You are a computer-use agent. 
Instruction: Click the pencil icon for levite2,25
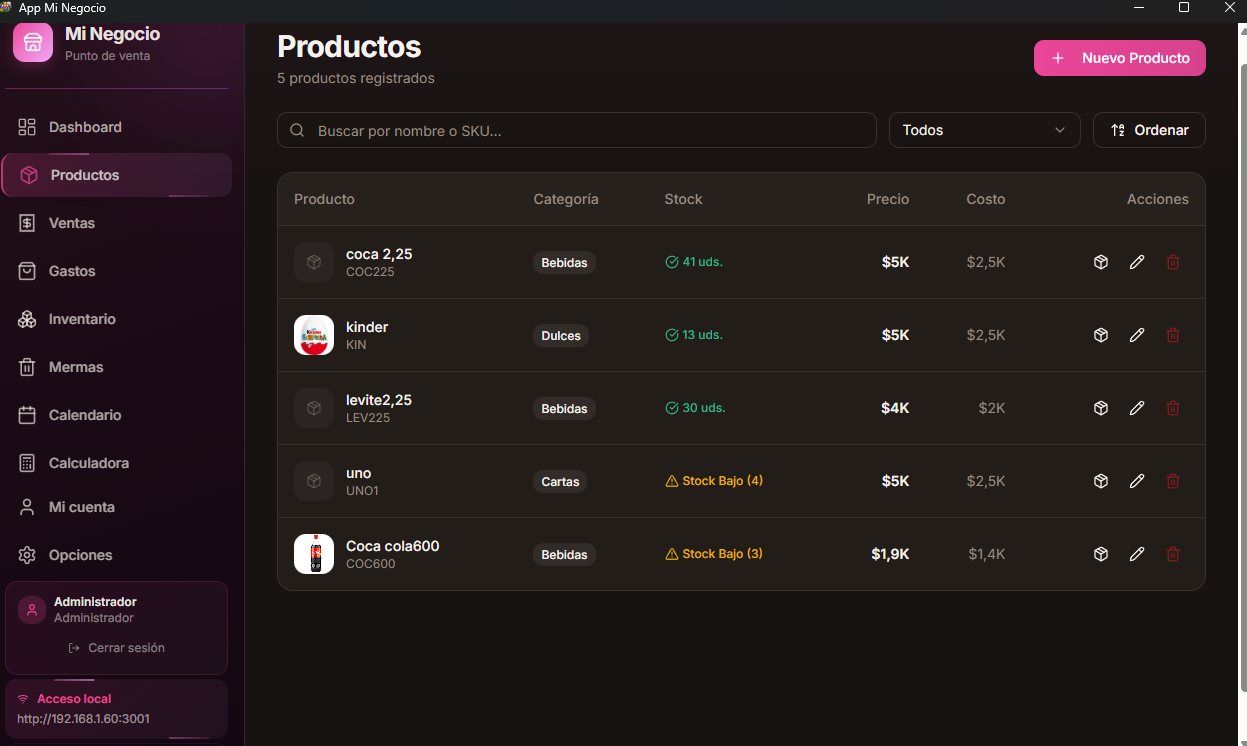1137,408
